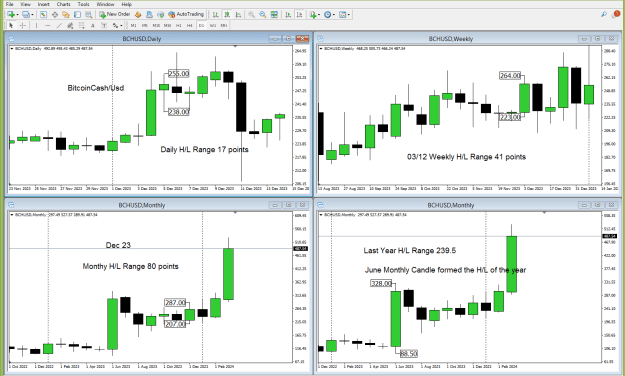Select the Text Label tool
Screen dimensions: 625x376
[104, 25]
